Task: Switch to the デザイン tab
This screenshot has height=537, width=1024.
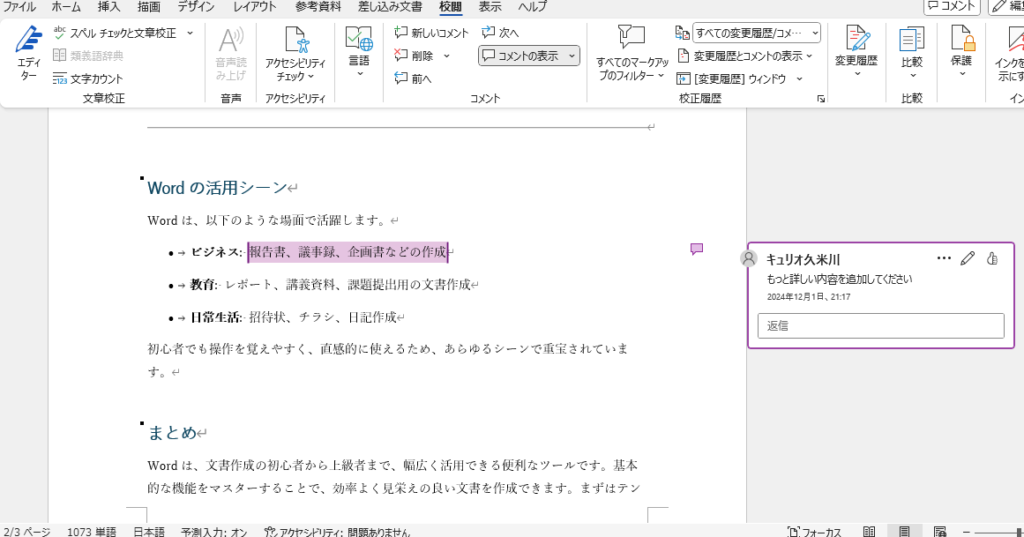Action: coord(196,7)
